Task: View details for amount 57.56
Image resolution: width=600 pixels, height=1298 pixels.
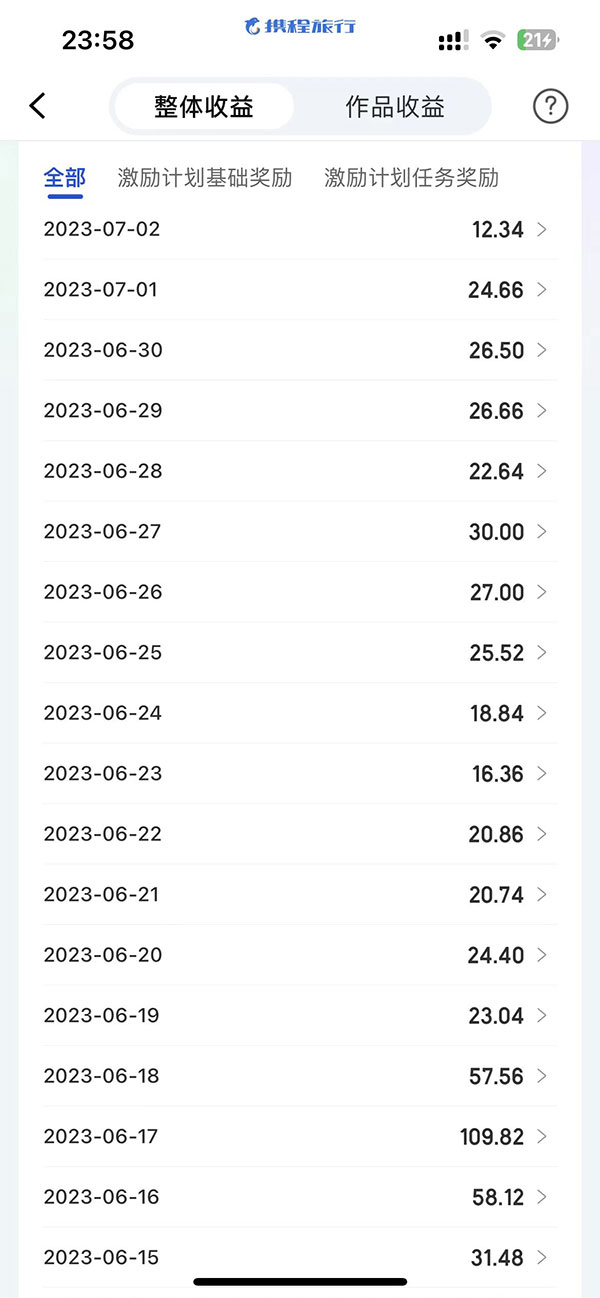Action: pos(496,1076)
